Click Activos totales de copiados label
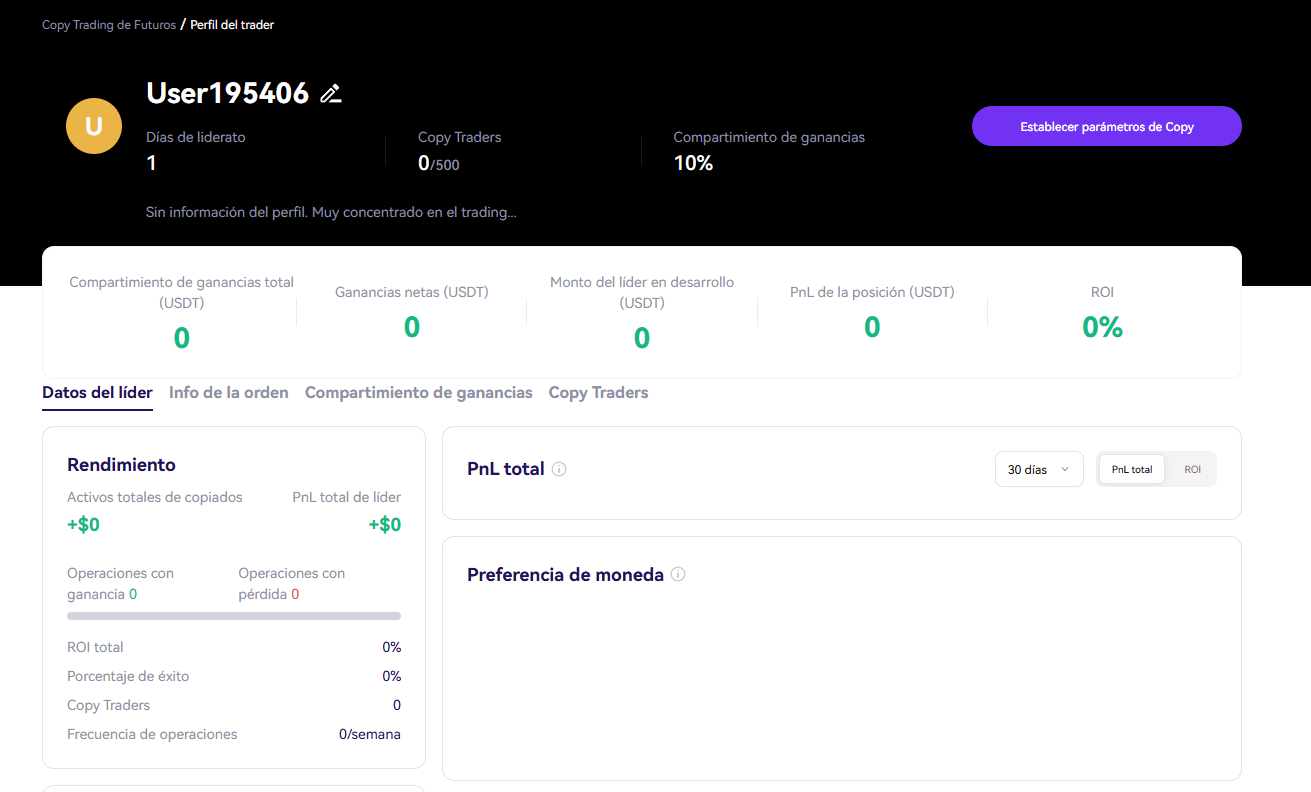Image resolution: width=1311 pixels, height=792 pixels. (155, 497)
